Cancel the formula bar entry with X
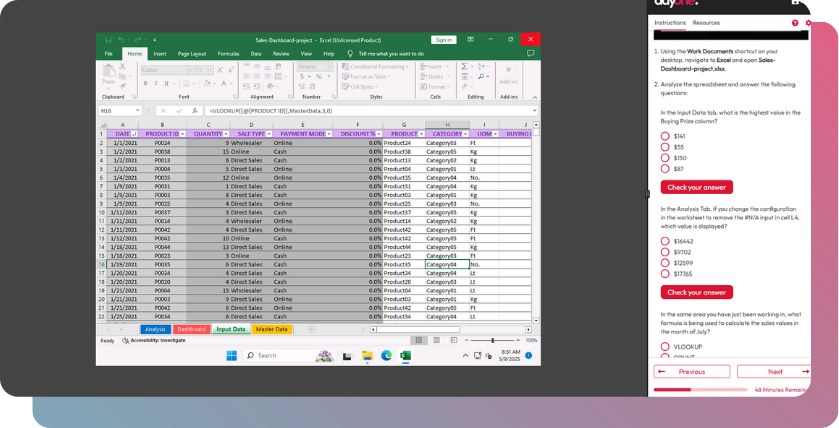The image size is (839, 428). pos(163,111)
